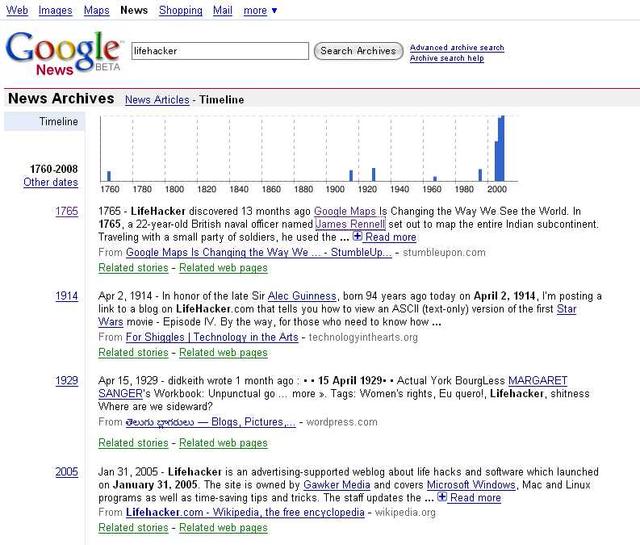Click the lifehacker search input field

(220, 51)
